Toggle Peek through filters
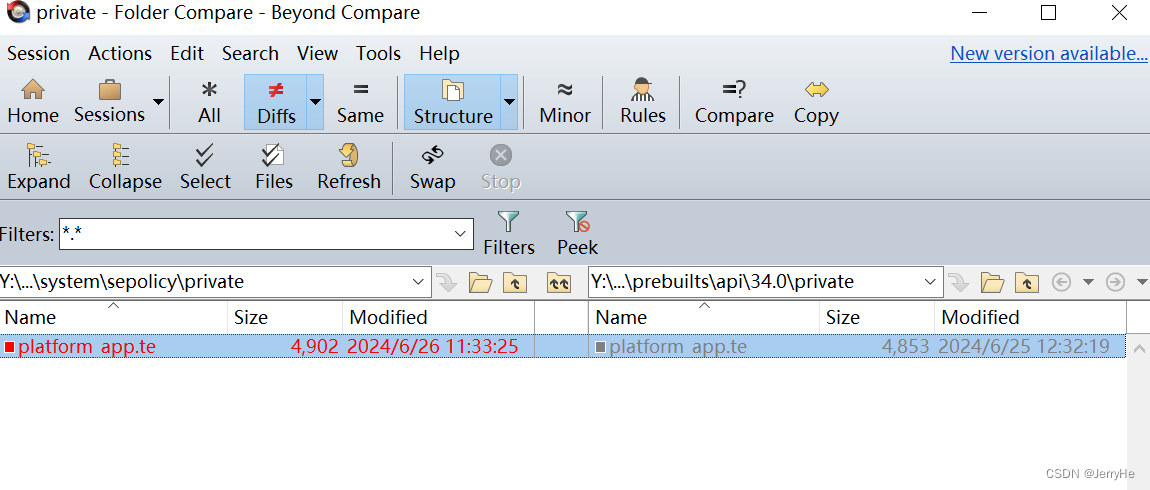1150x490 pixels. pos(577,233)
